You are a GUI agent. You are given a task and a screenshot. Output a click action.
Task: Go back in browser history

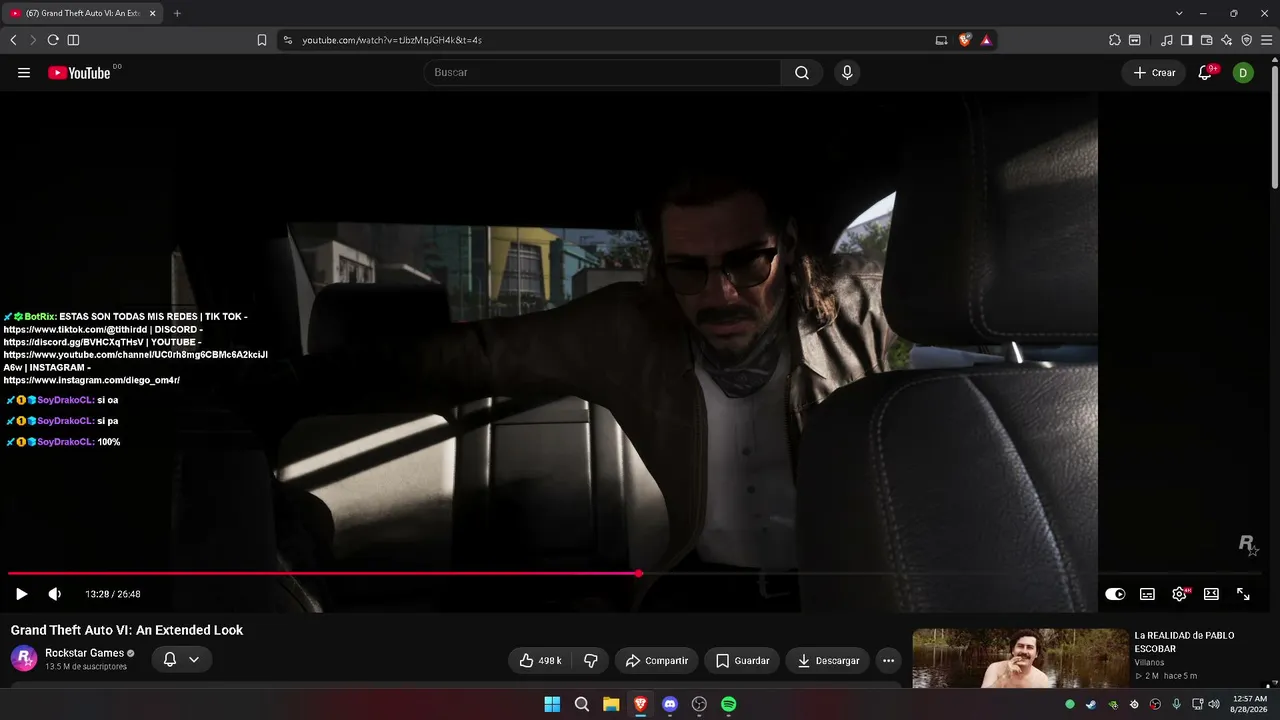point(13,40)
